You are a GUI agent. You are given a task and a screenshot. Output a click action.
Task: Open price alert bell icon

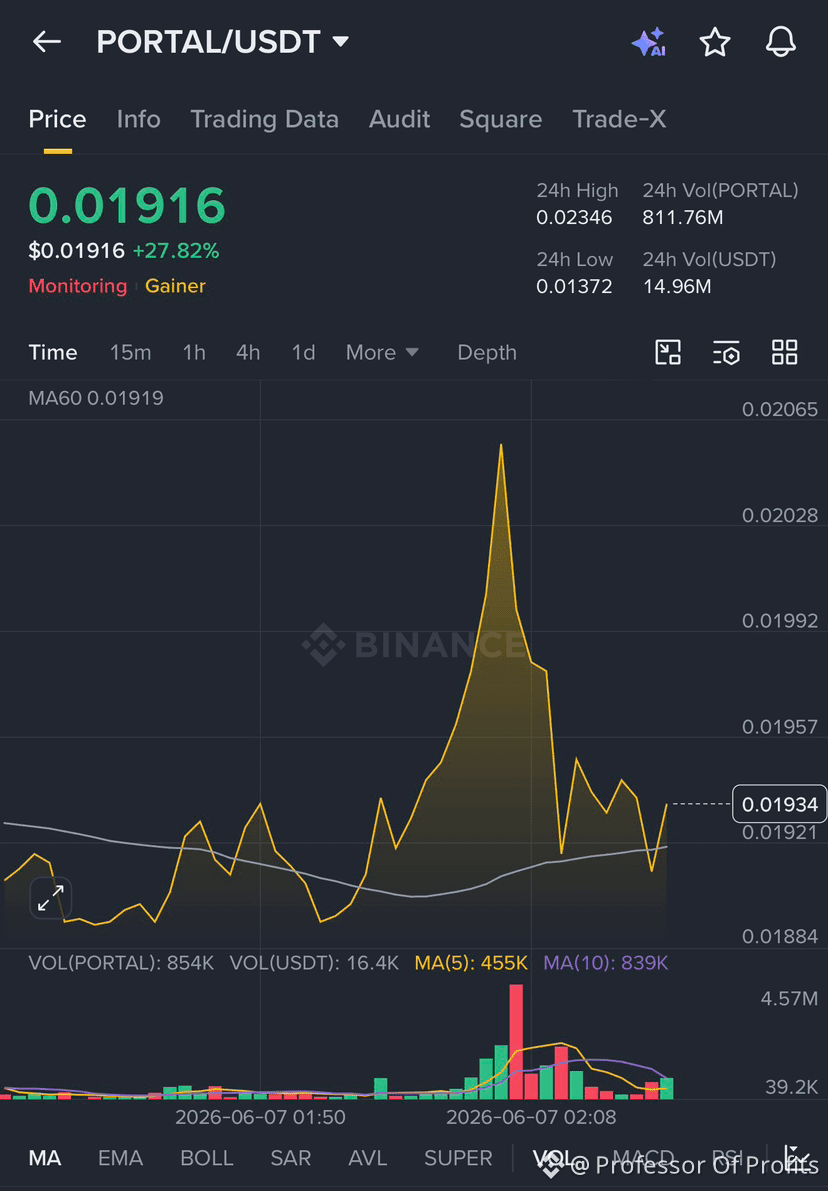click(x=780, y=42)
